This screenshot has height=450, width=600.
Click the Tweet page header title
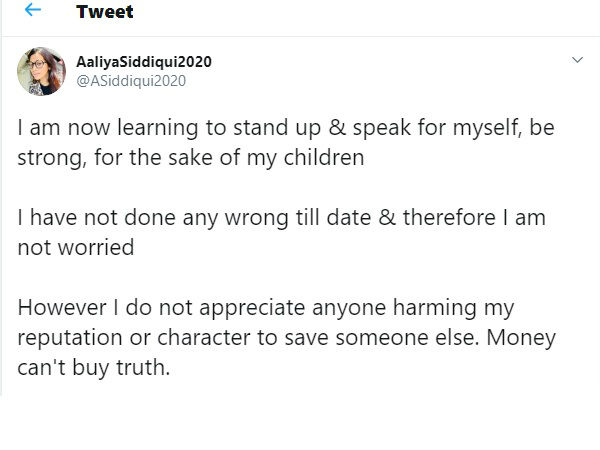click(x=104, y=11)
